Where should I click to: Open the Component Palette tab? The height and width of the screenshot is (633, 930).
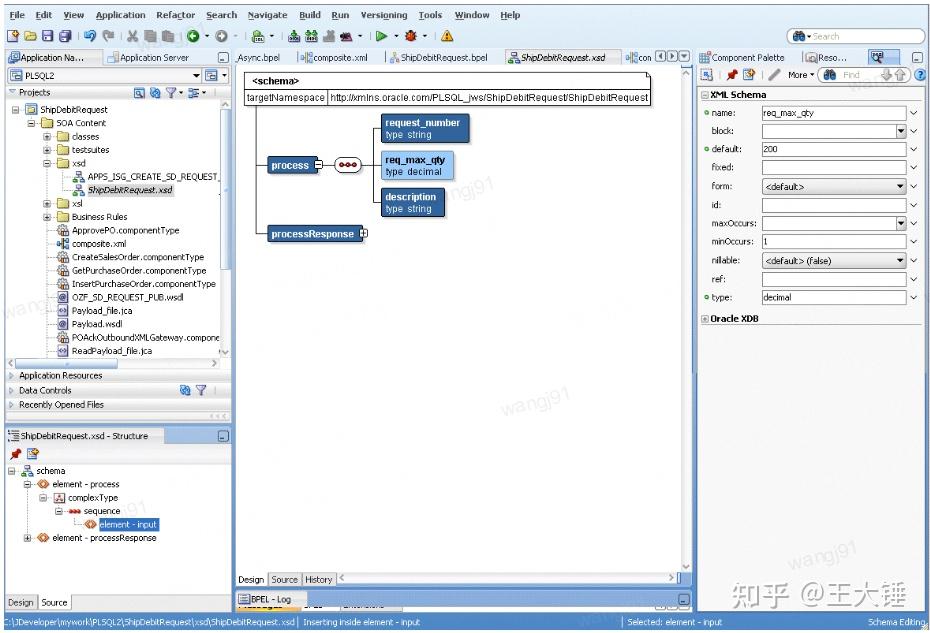(742, 58)
